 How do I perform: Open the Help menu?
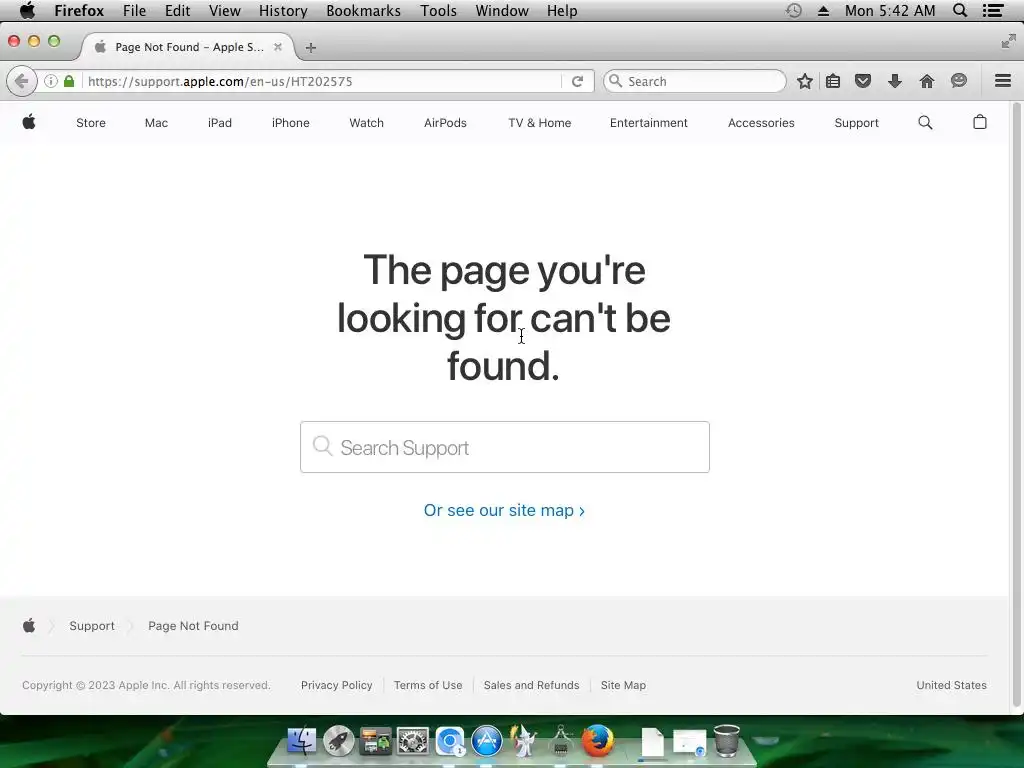click(562, 11)
